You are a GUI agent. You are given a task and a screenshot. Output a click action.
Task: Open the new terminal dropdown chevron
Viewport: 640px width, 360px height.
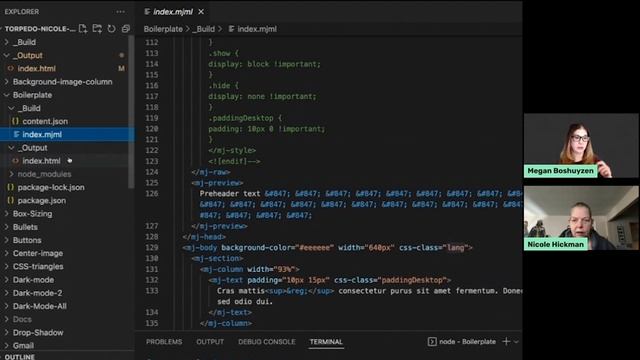click(x=516, y=342)
